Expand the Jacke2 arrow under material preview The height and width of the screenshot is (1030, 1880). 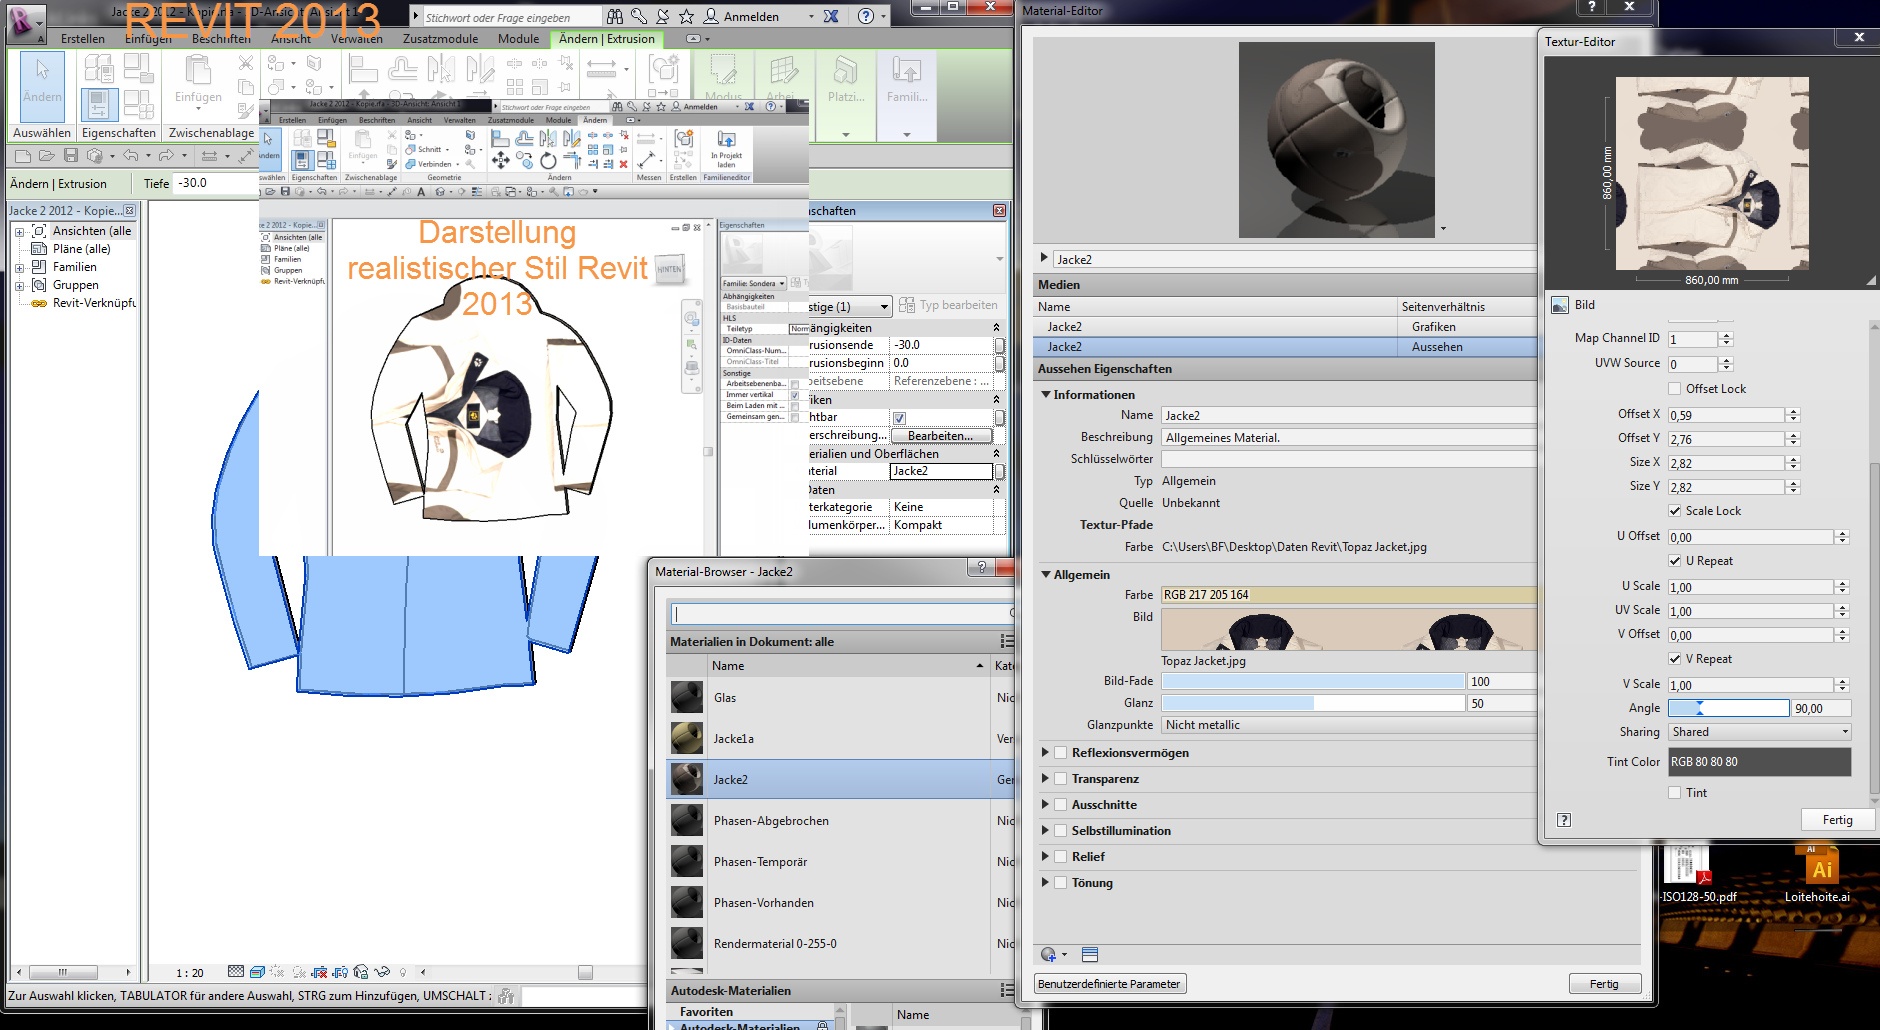point(1045,259)
